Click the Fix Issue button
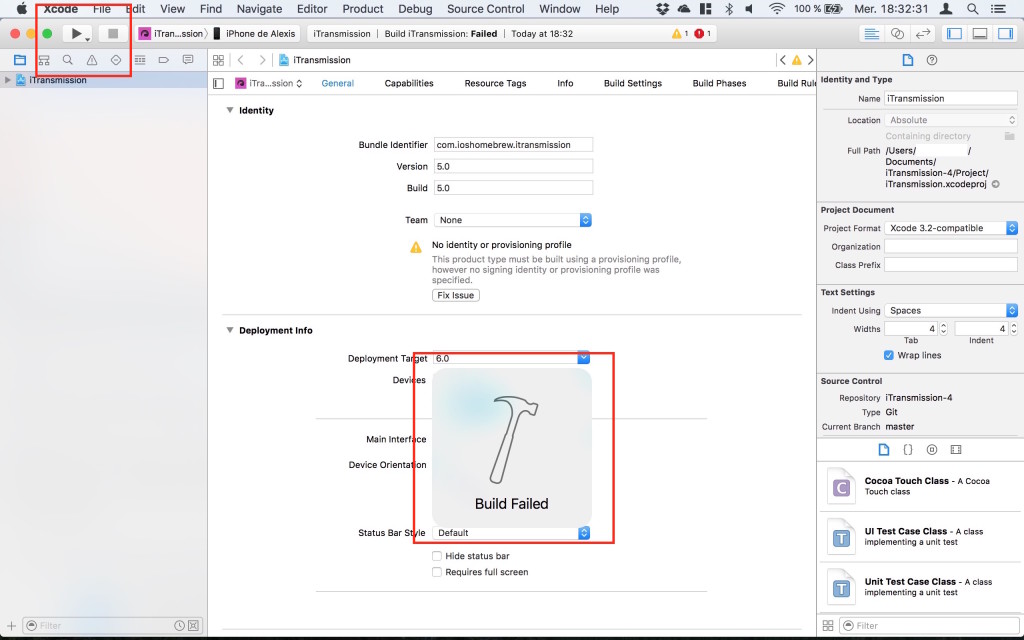Screen dimensions: 1024x640 pos(456,295)
